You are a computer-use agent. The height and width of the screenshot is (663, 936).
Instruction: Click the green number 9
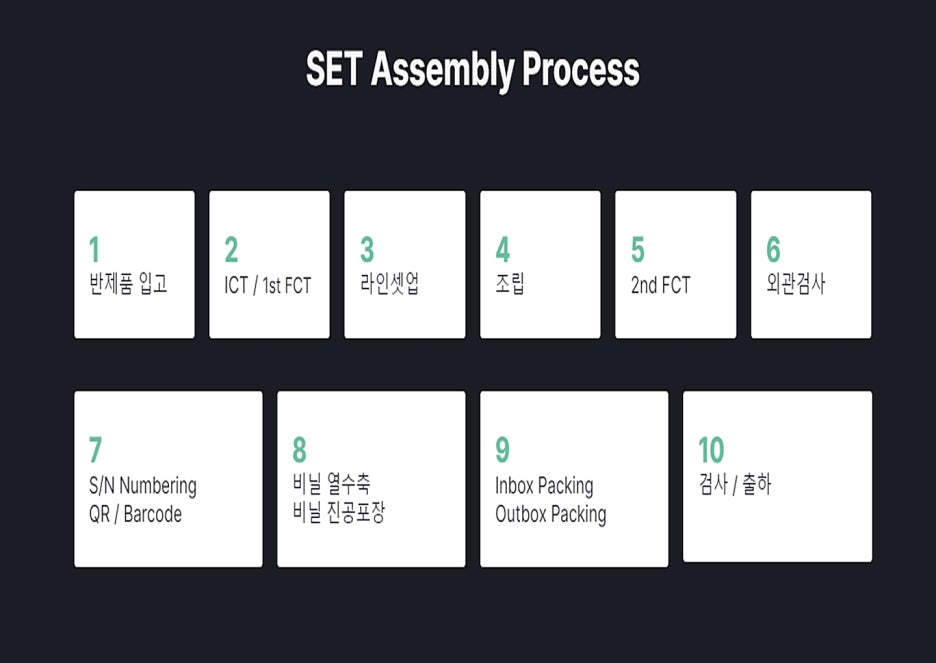pyautogui.click(x=503, y=450)
